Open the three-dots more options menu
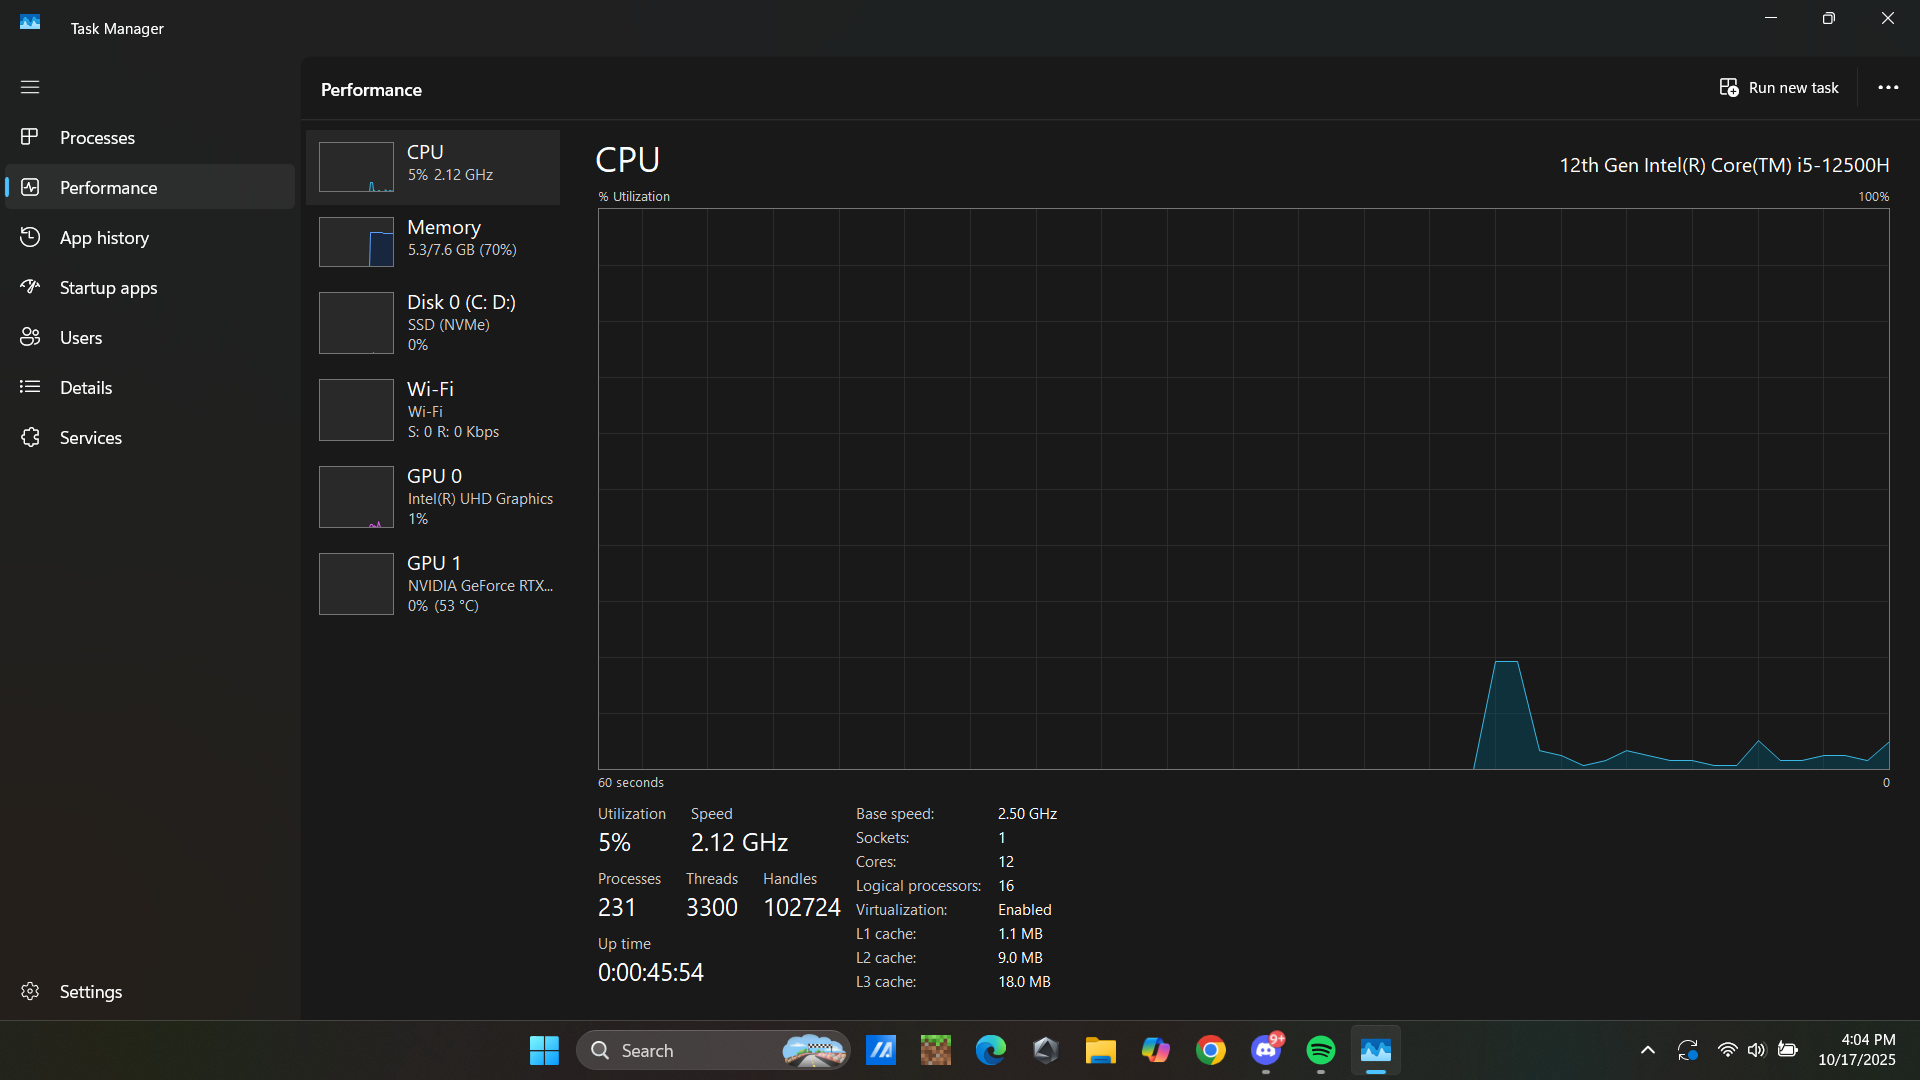 coord(1888,88)
